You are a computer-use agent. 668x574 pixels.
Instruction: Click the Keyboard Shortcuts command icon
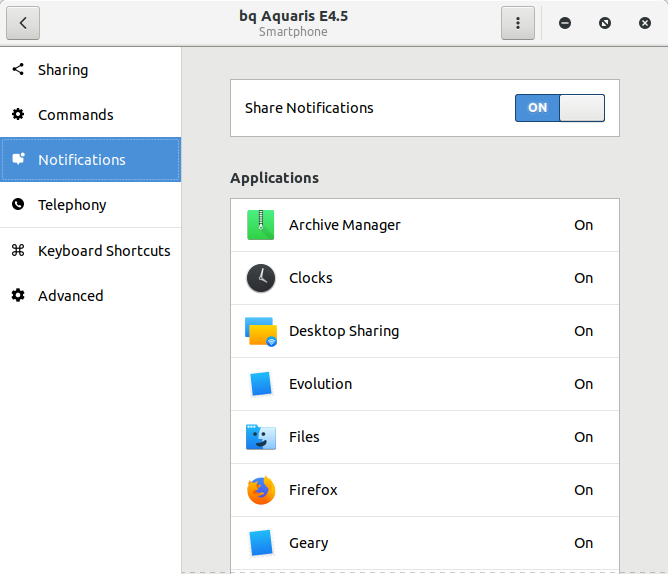18,251
